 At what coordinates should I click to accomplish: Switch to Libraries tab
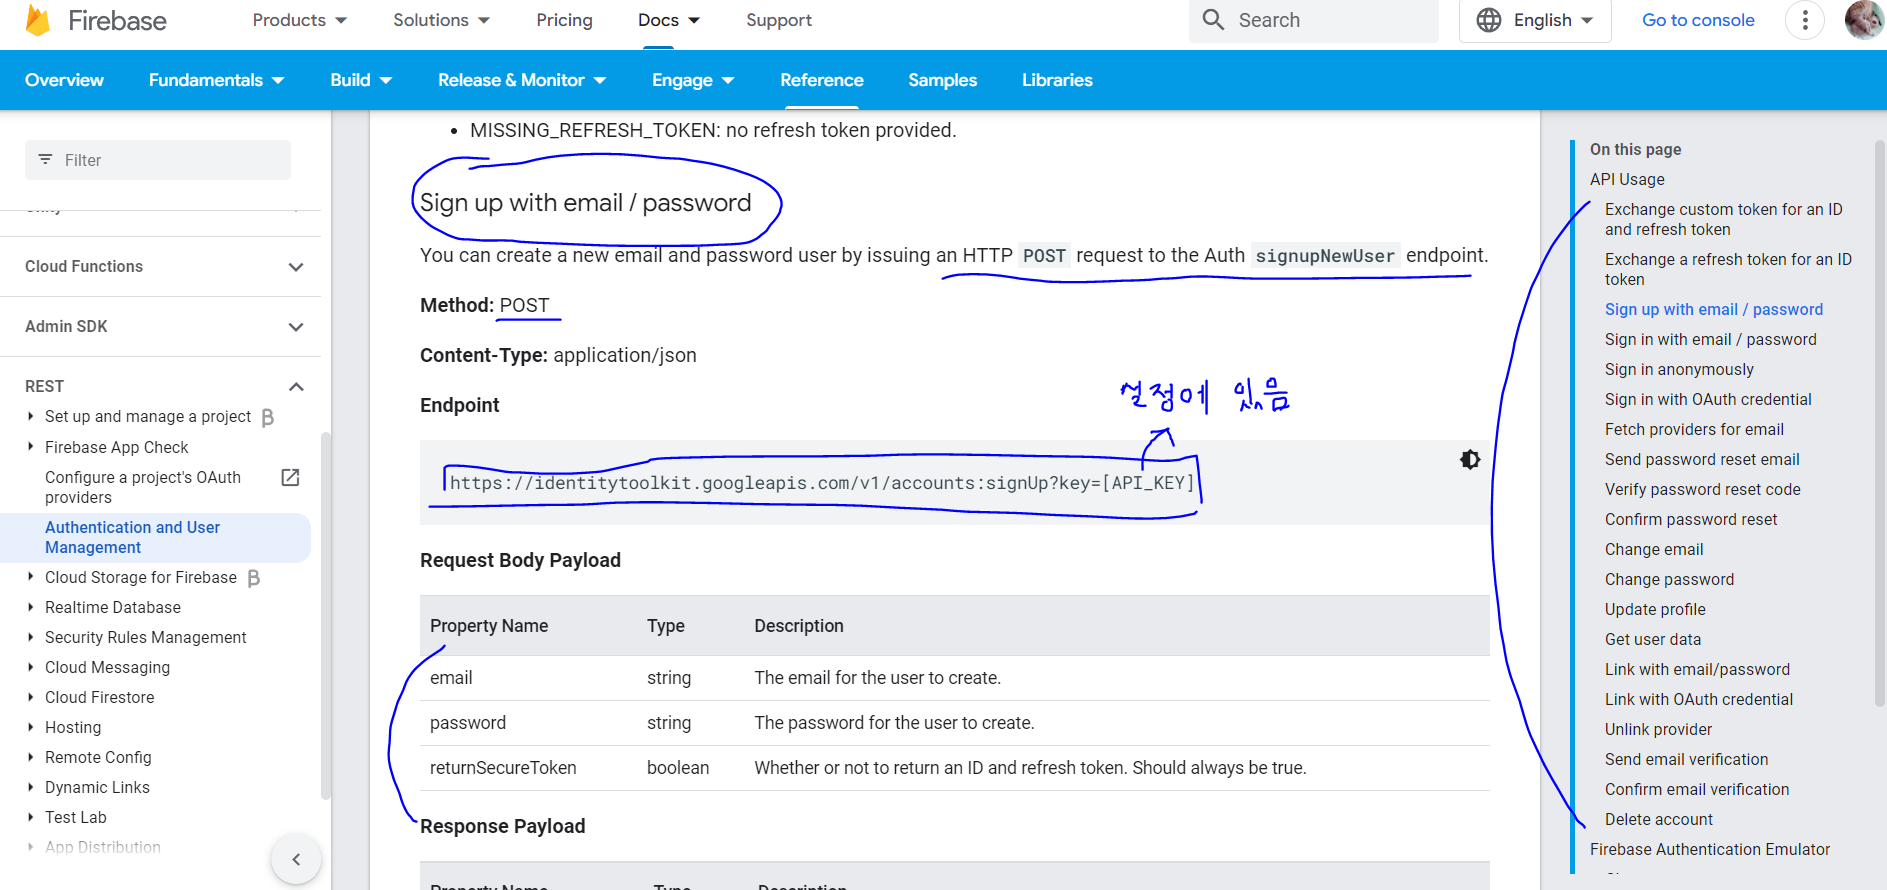tap(1057, 80)
